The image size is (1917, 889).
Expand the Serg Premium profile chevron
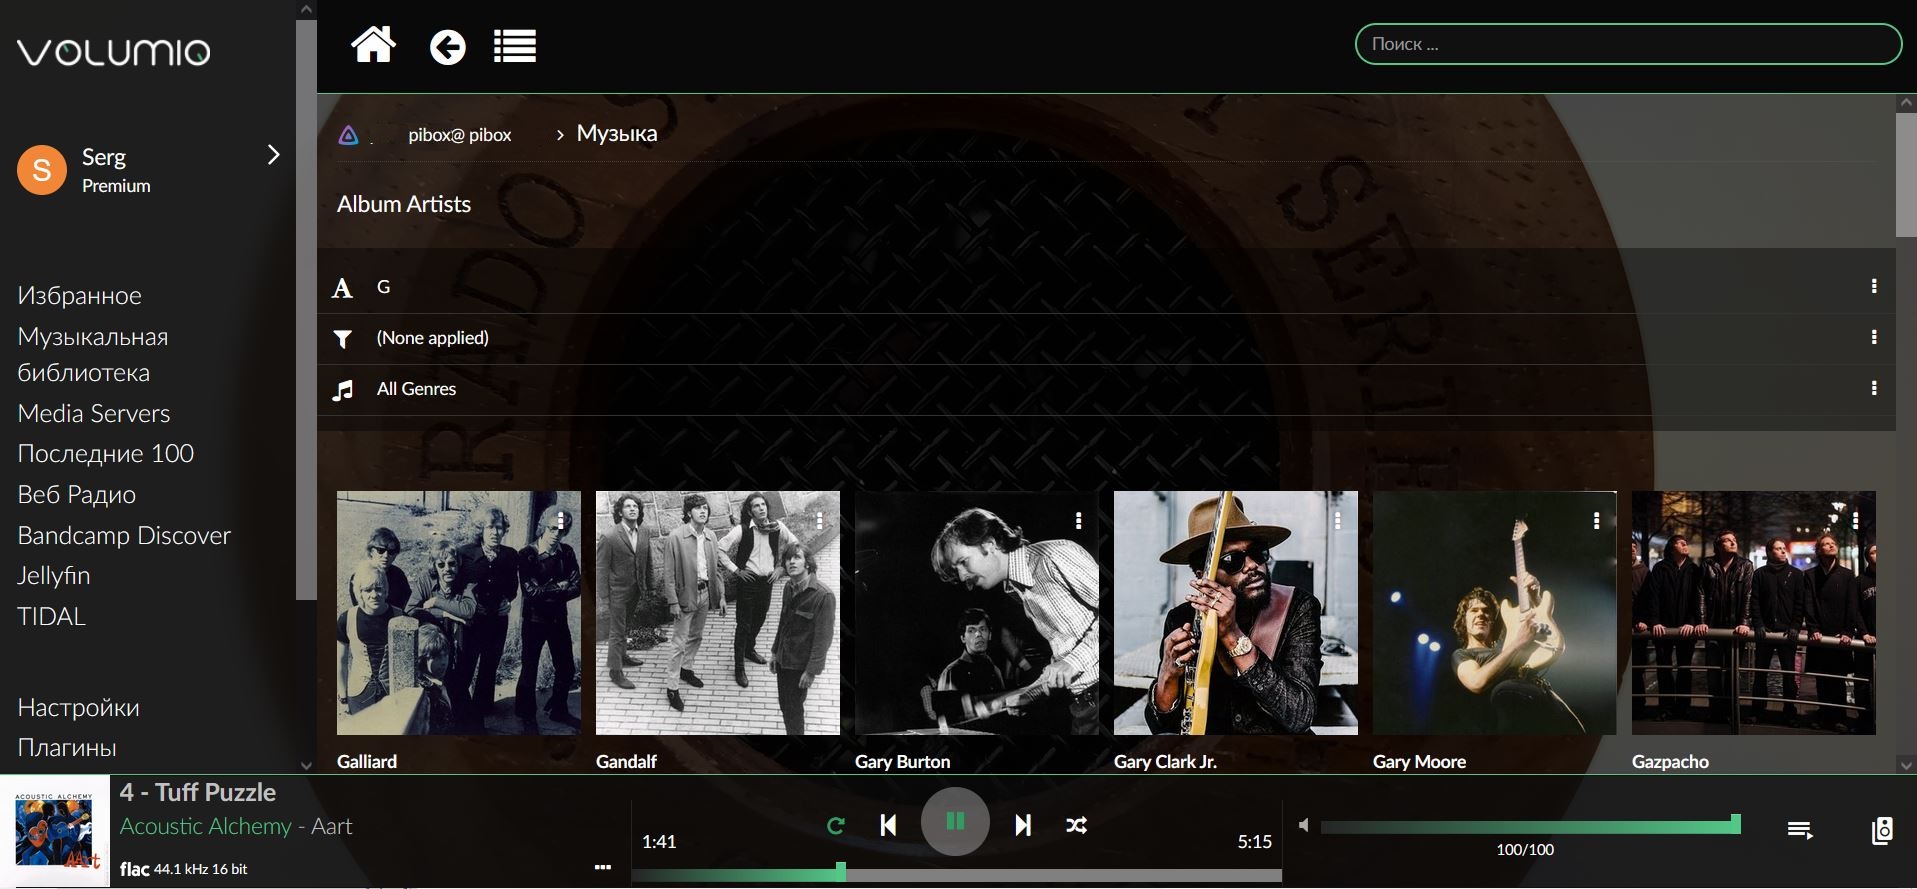(273, 155)
